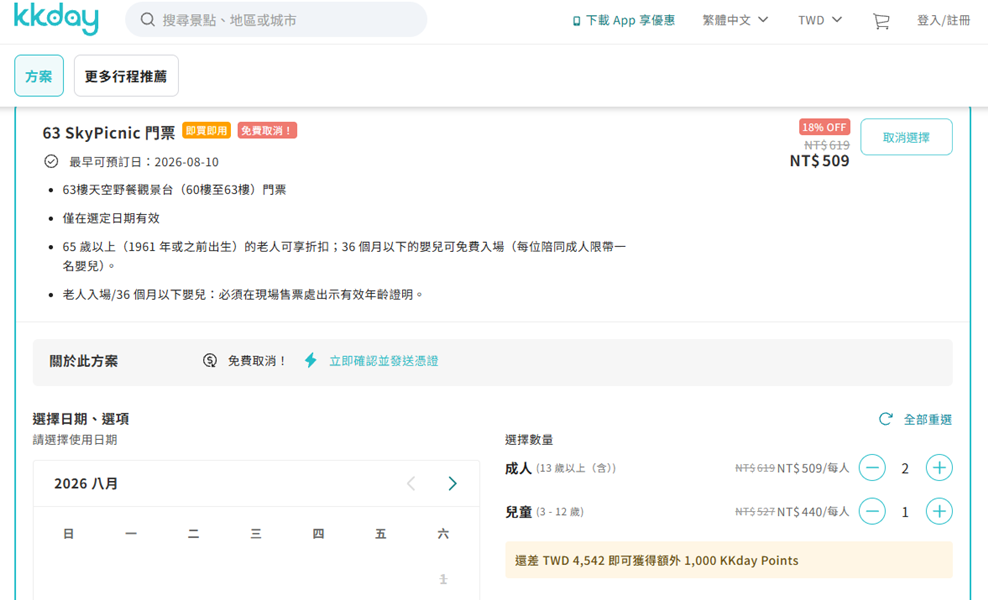Open the KKday logo home link
The image size is (988, 600).
pos(56,18)
